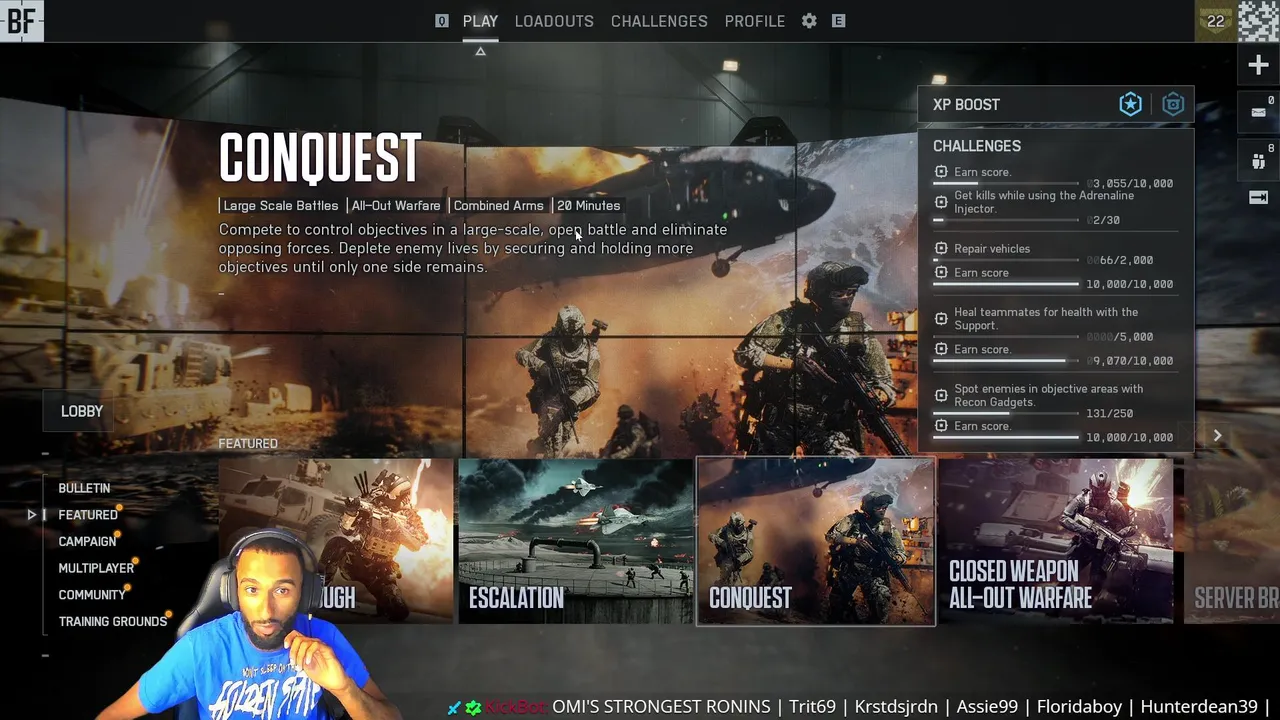
Task: Open TRAINING GROUNDS in the side menu
Action: click(x=113, y=621)
